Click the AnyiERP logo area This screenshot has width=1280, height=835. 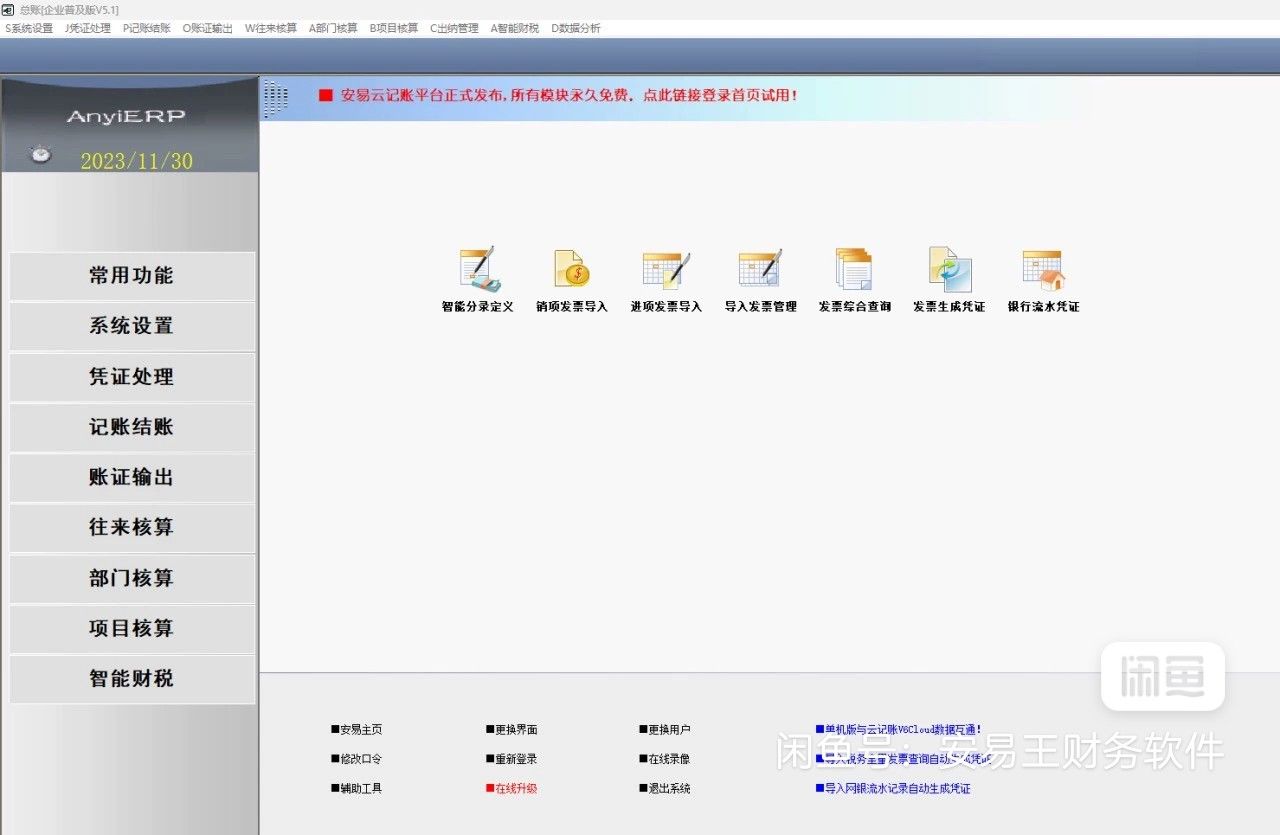click(x=130, y=115)
